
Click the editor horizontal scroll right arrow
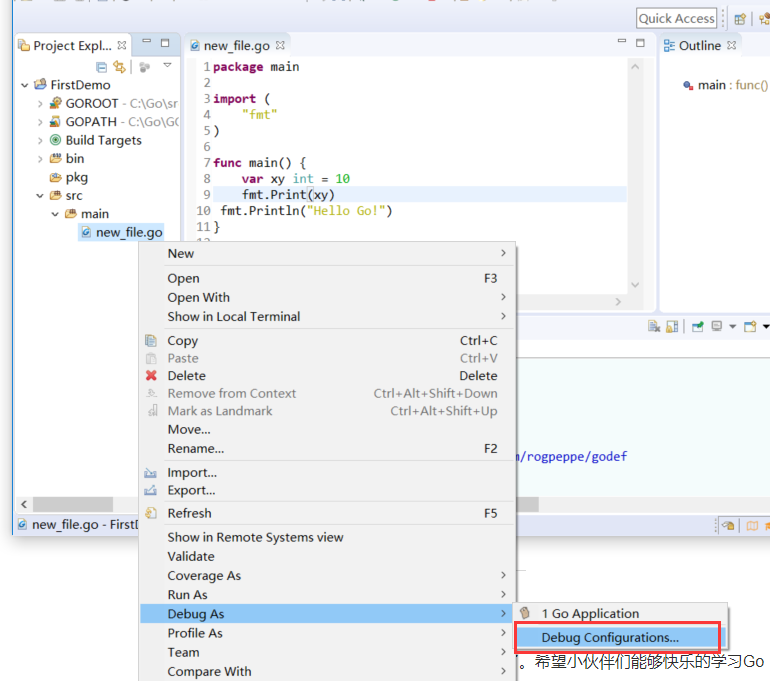618,301
